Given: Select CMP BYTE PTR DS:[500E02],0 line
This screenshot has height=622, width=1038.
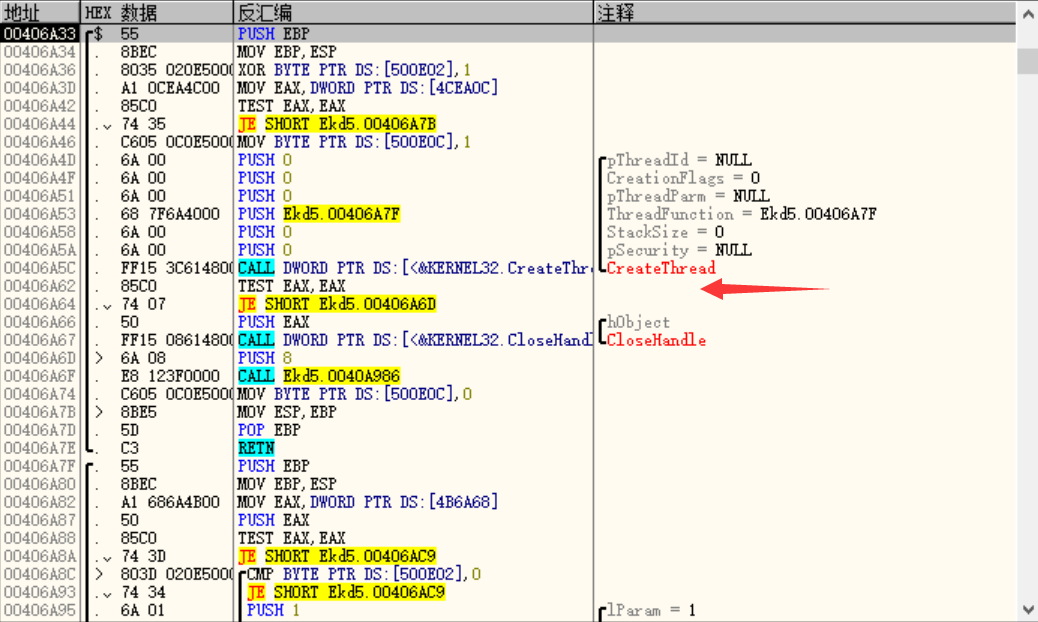Looking at the screenshot, I should pos(363,574).
